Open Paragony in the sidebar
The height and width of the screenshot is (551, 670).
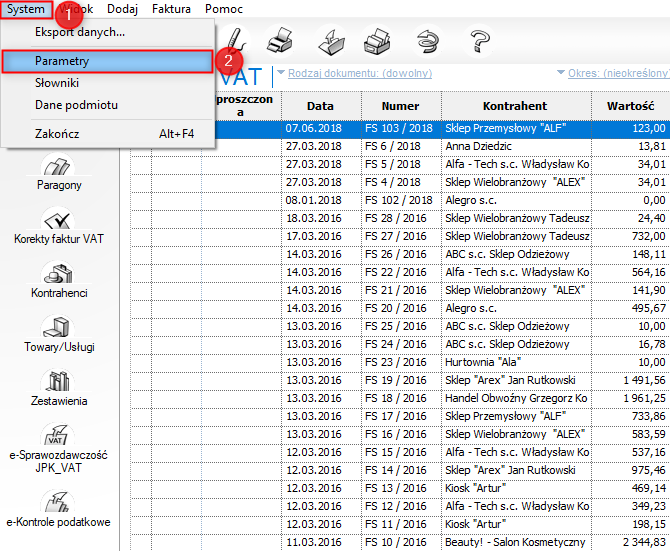coord(59,173)
